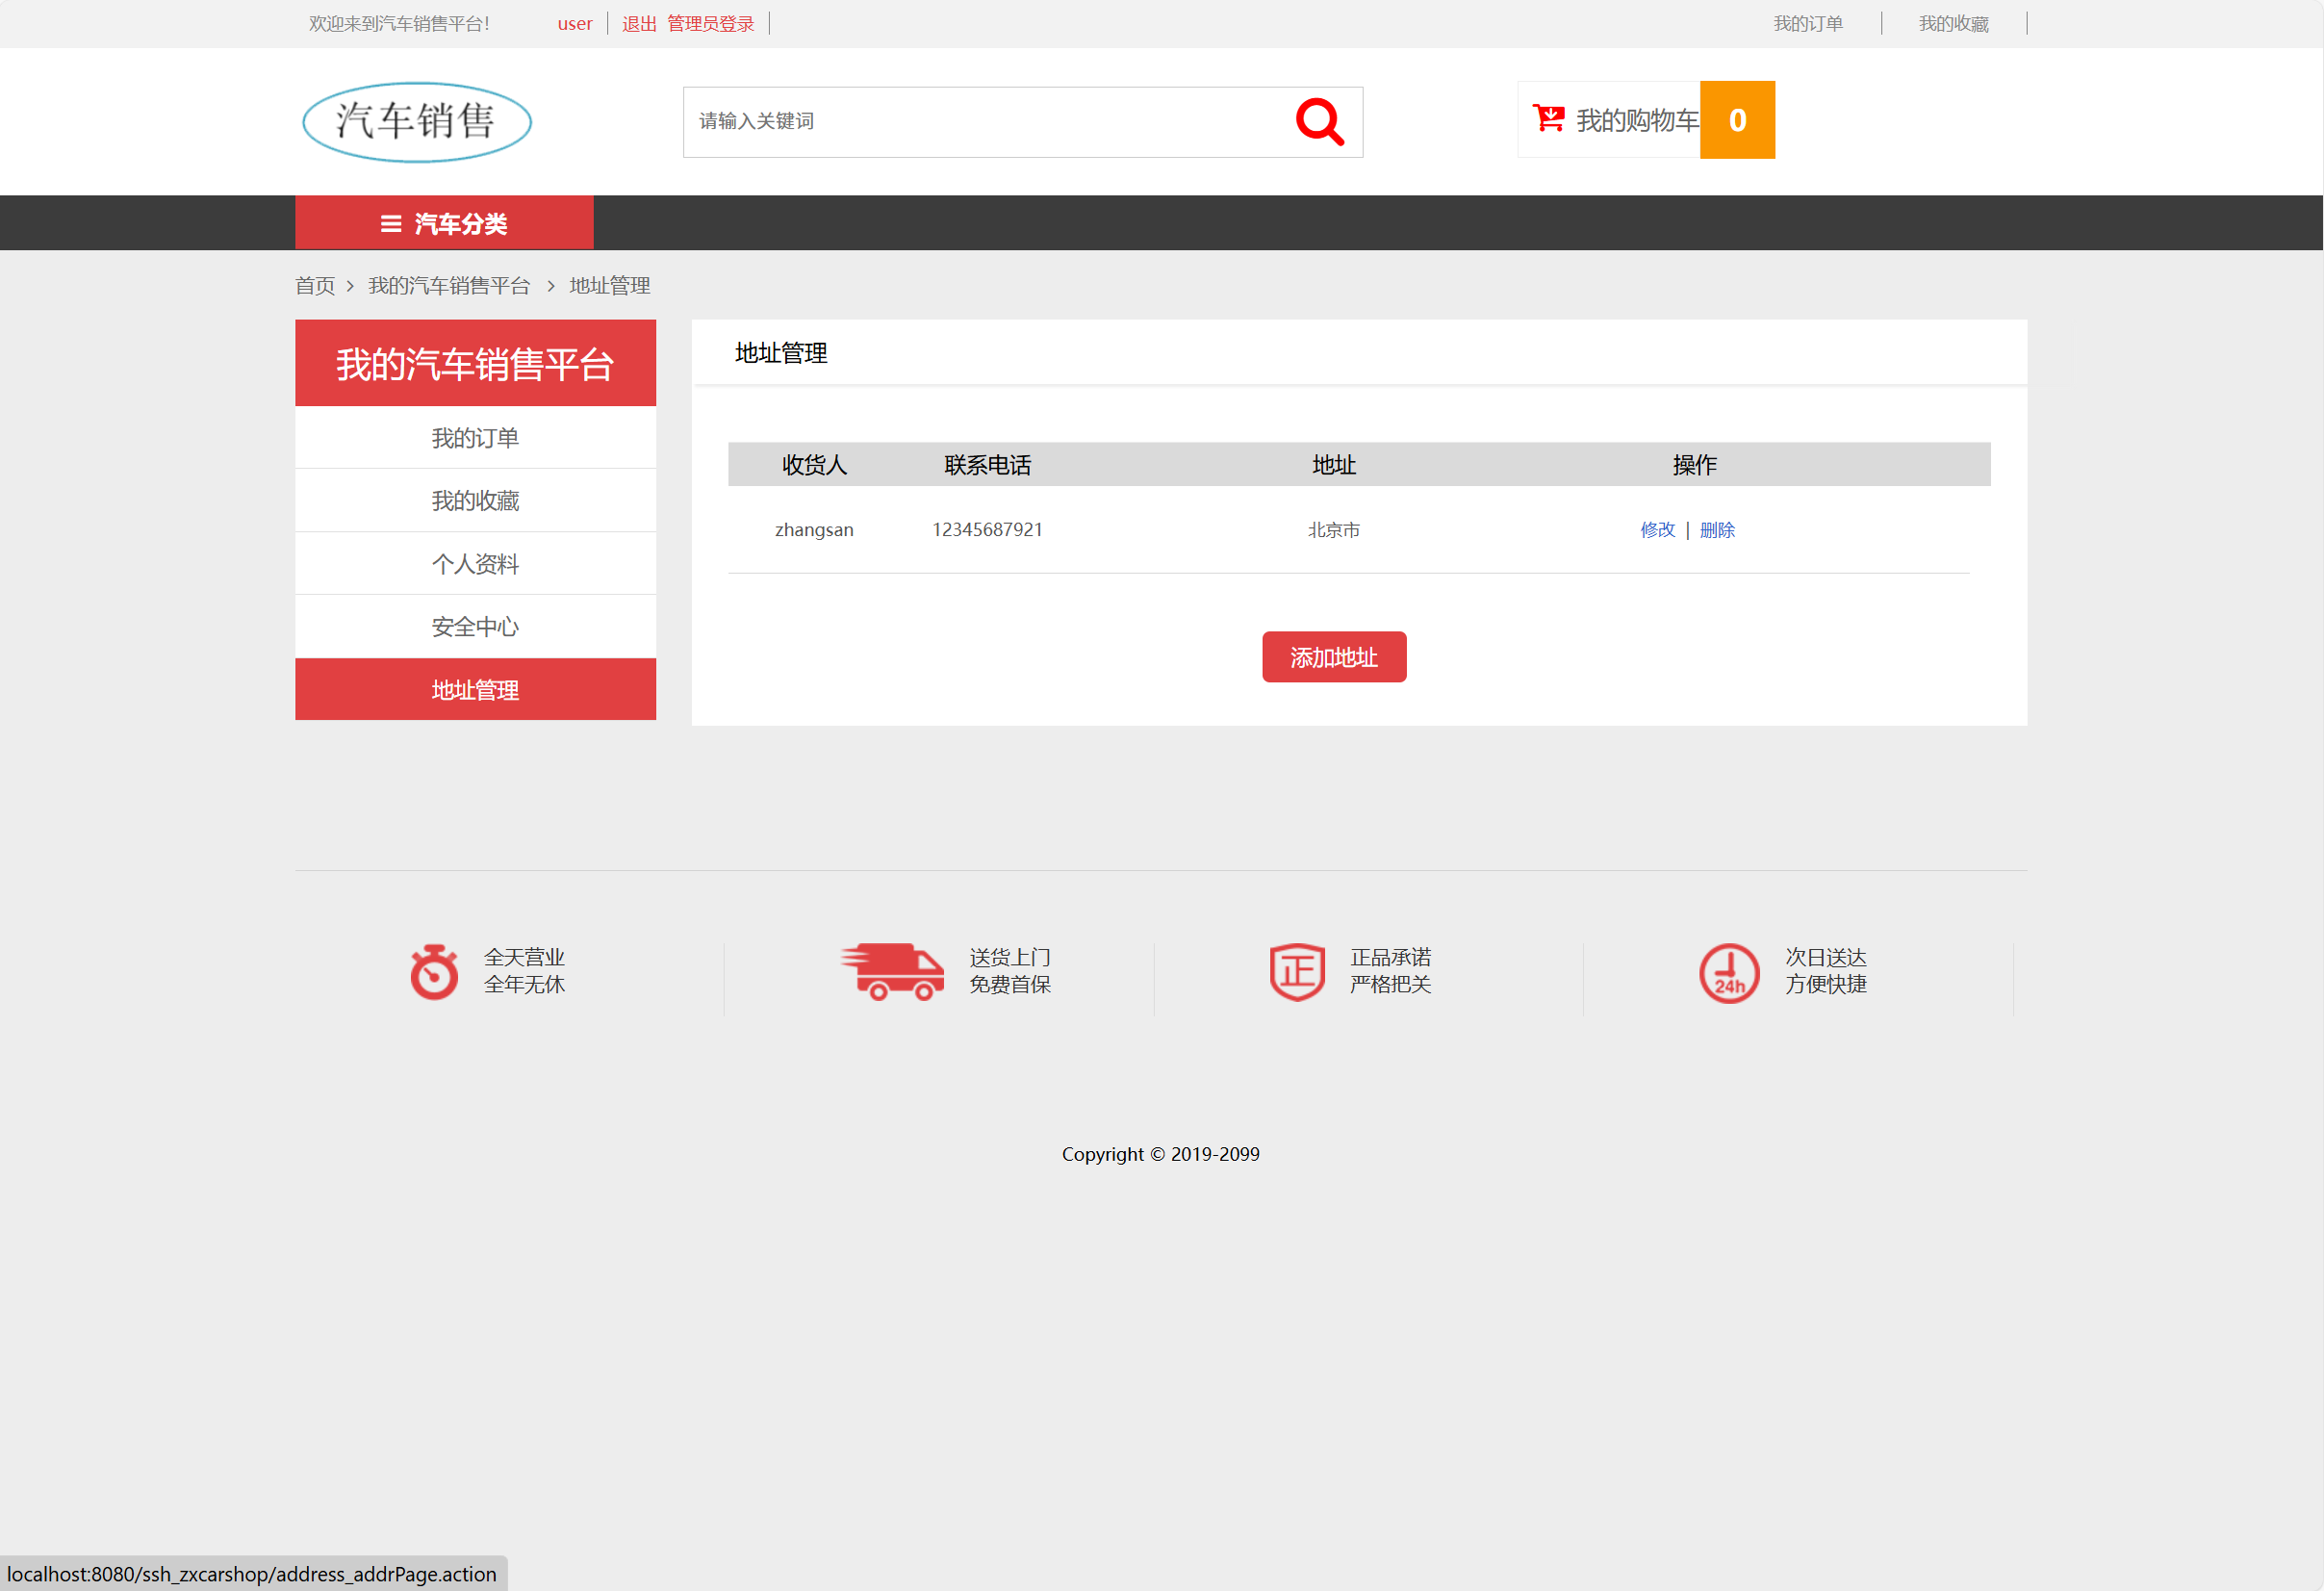Click the stopwatch icon for 全天营业
This screenshot has height=1591, width=2324.
coord(433,971)
